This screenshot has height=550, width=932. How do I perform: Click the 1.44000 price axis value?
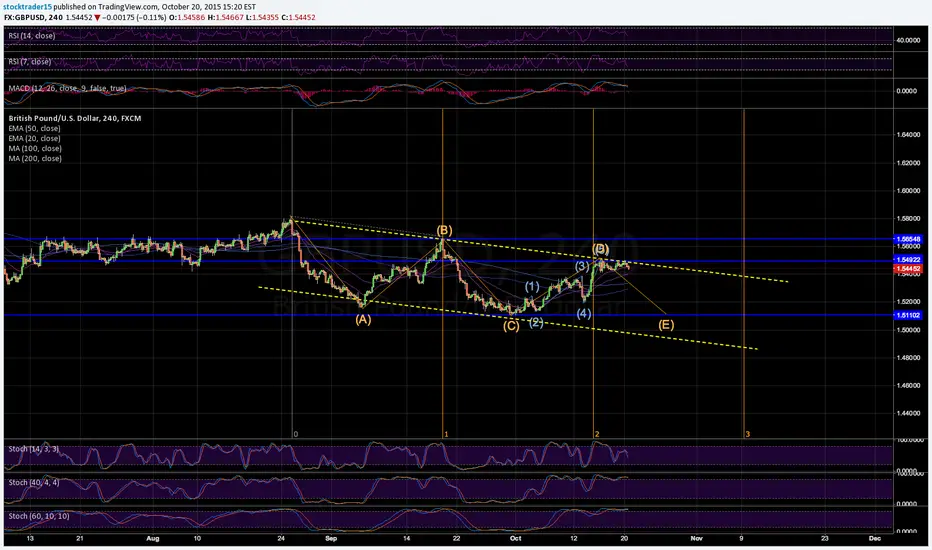908,413
